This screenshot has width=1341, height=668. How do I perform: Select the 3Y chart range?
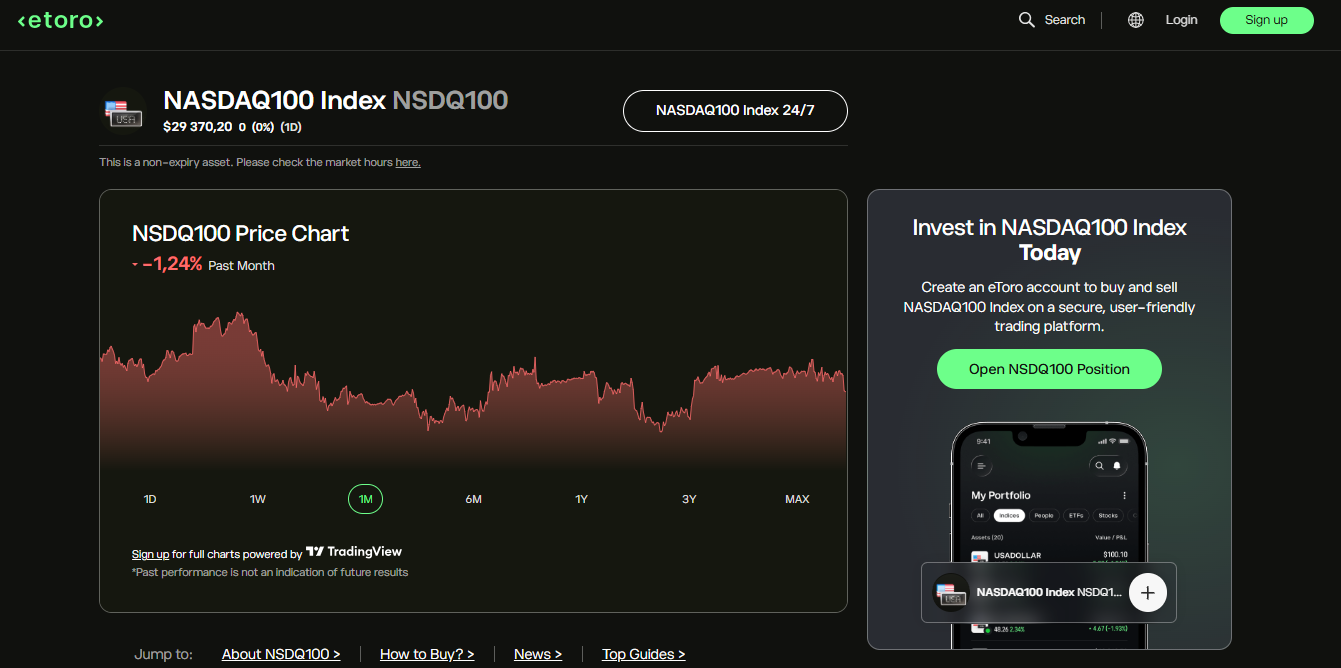[689, 499]
